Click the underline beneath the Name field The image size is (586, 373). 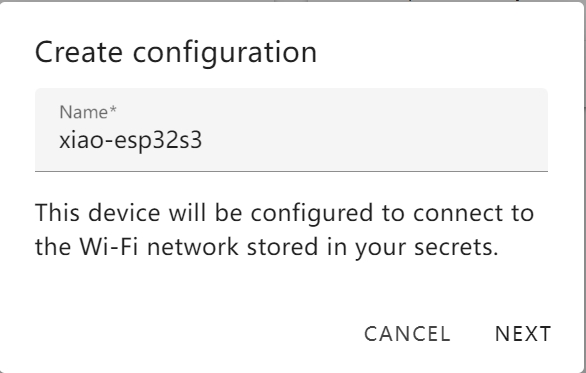291,171
